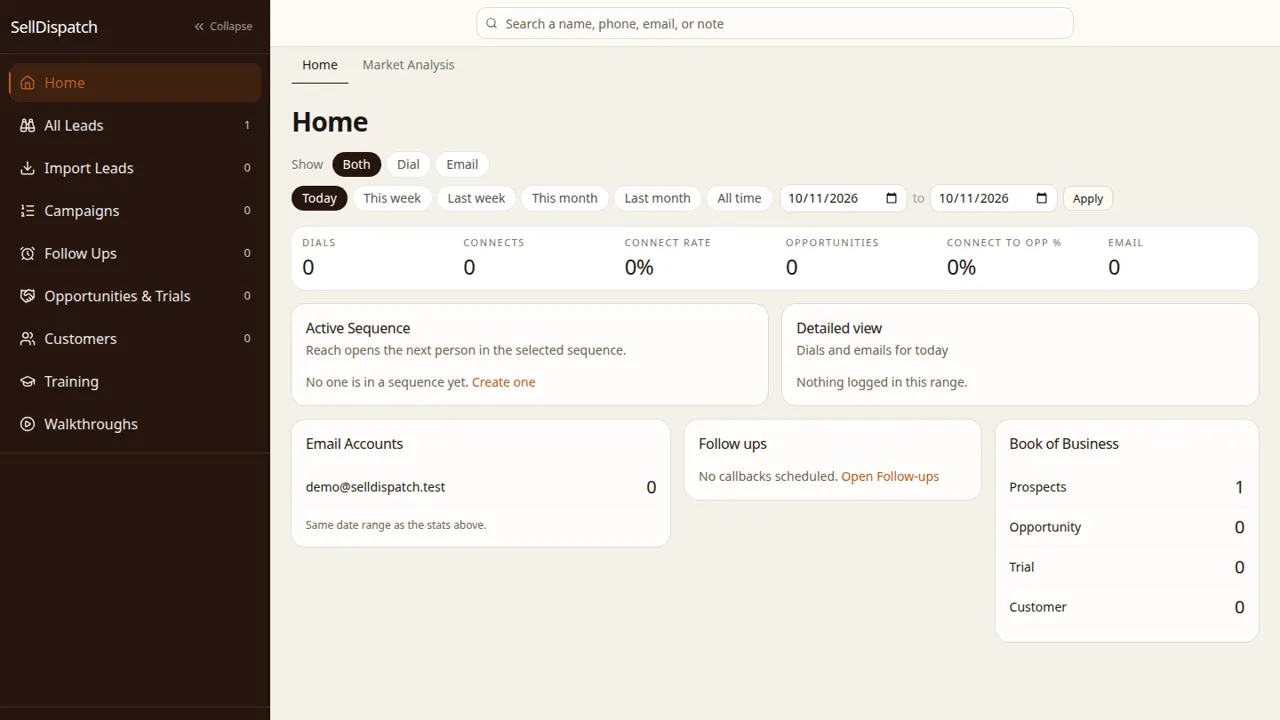Select the Today date range
This screenshot has width=1280, height=720.
point(320,198)
